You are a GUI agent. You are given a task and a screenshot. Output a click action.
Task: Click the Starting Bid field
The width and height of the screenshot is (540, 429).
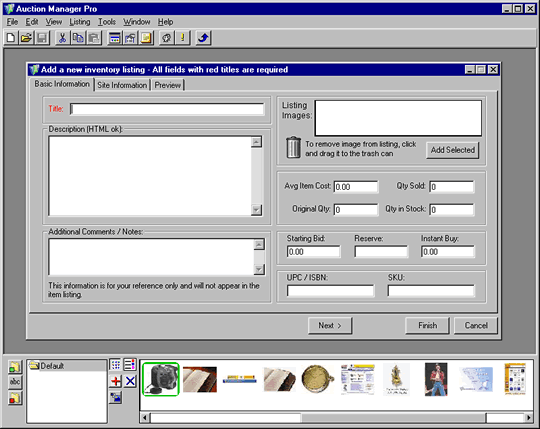coord(313,252)
